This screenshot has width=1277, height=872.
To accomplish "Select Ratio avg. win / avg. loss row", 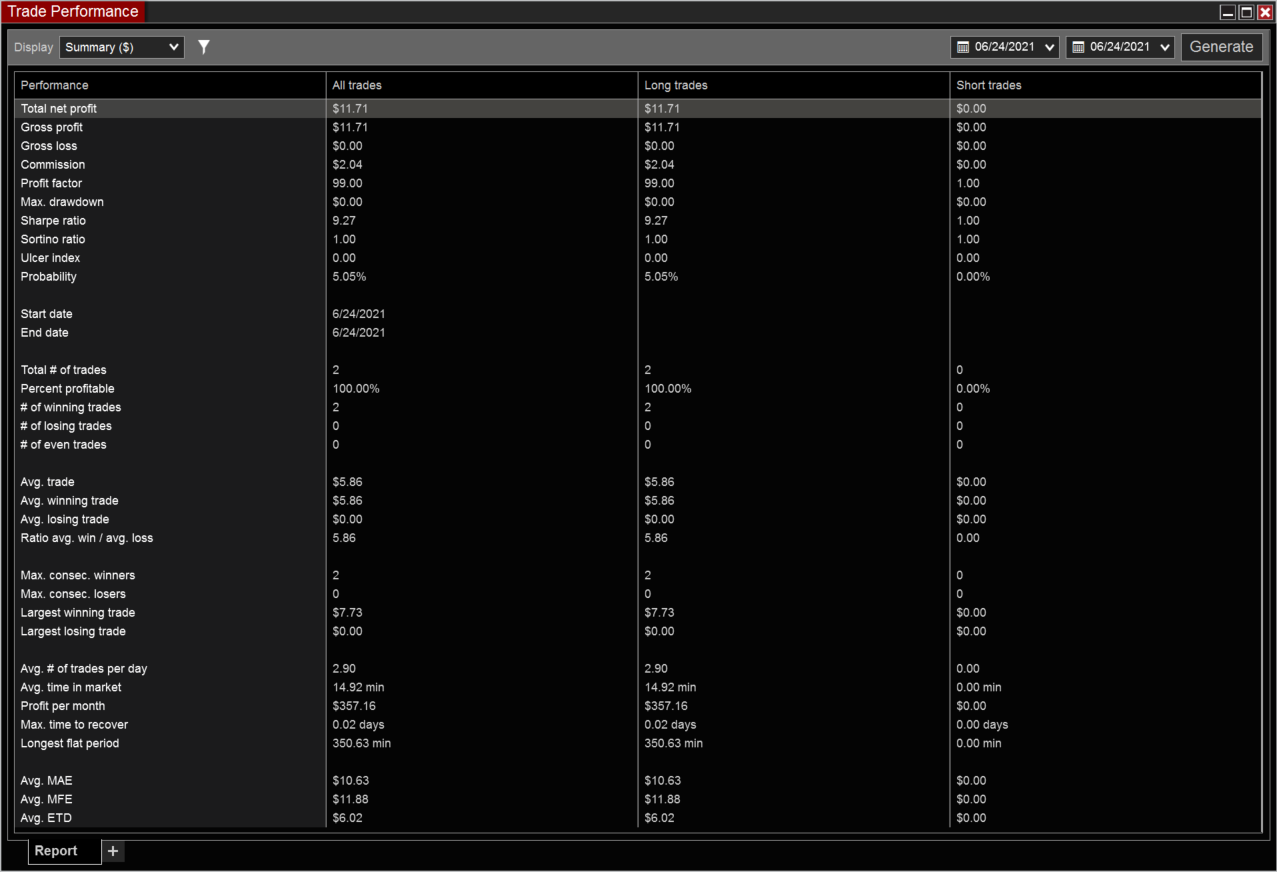I will (638, 538).
